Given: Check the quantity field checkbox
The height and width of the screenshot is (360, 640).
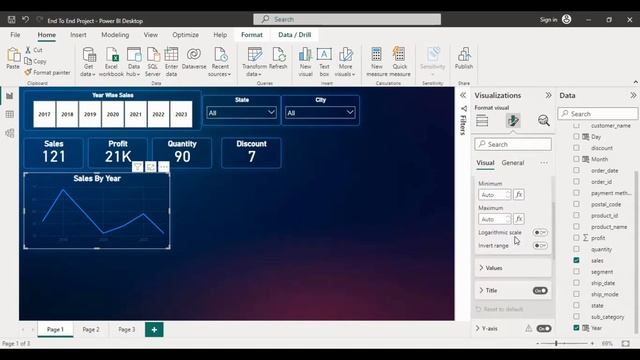Looking at the screenshot, I should point(576,249).
